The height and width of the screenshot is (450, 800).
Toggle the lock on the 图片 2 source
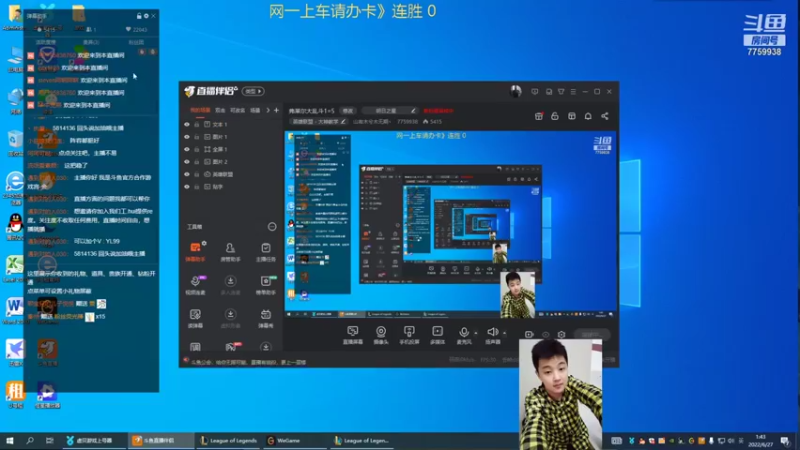(196, 162)
